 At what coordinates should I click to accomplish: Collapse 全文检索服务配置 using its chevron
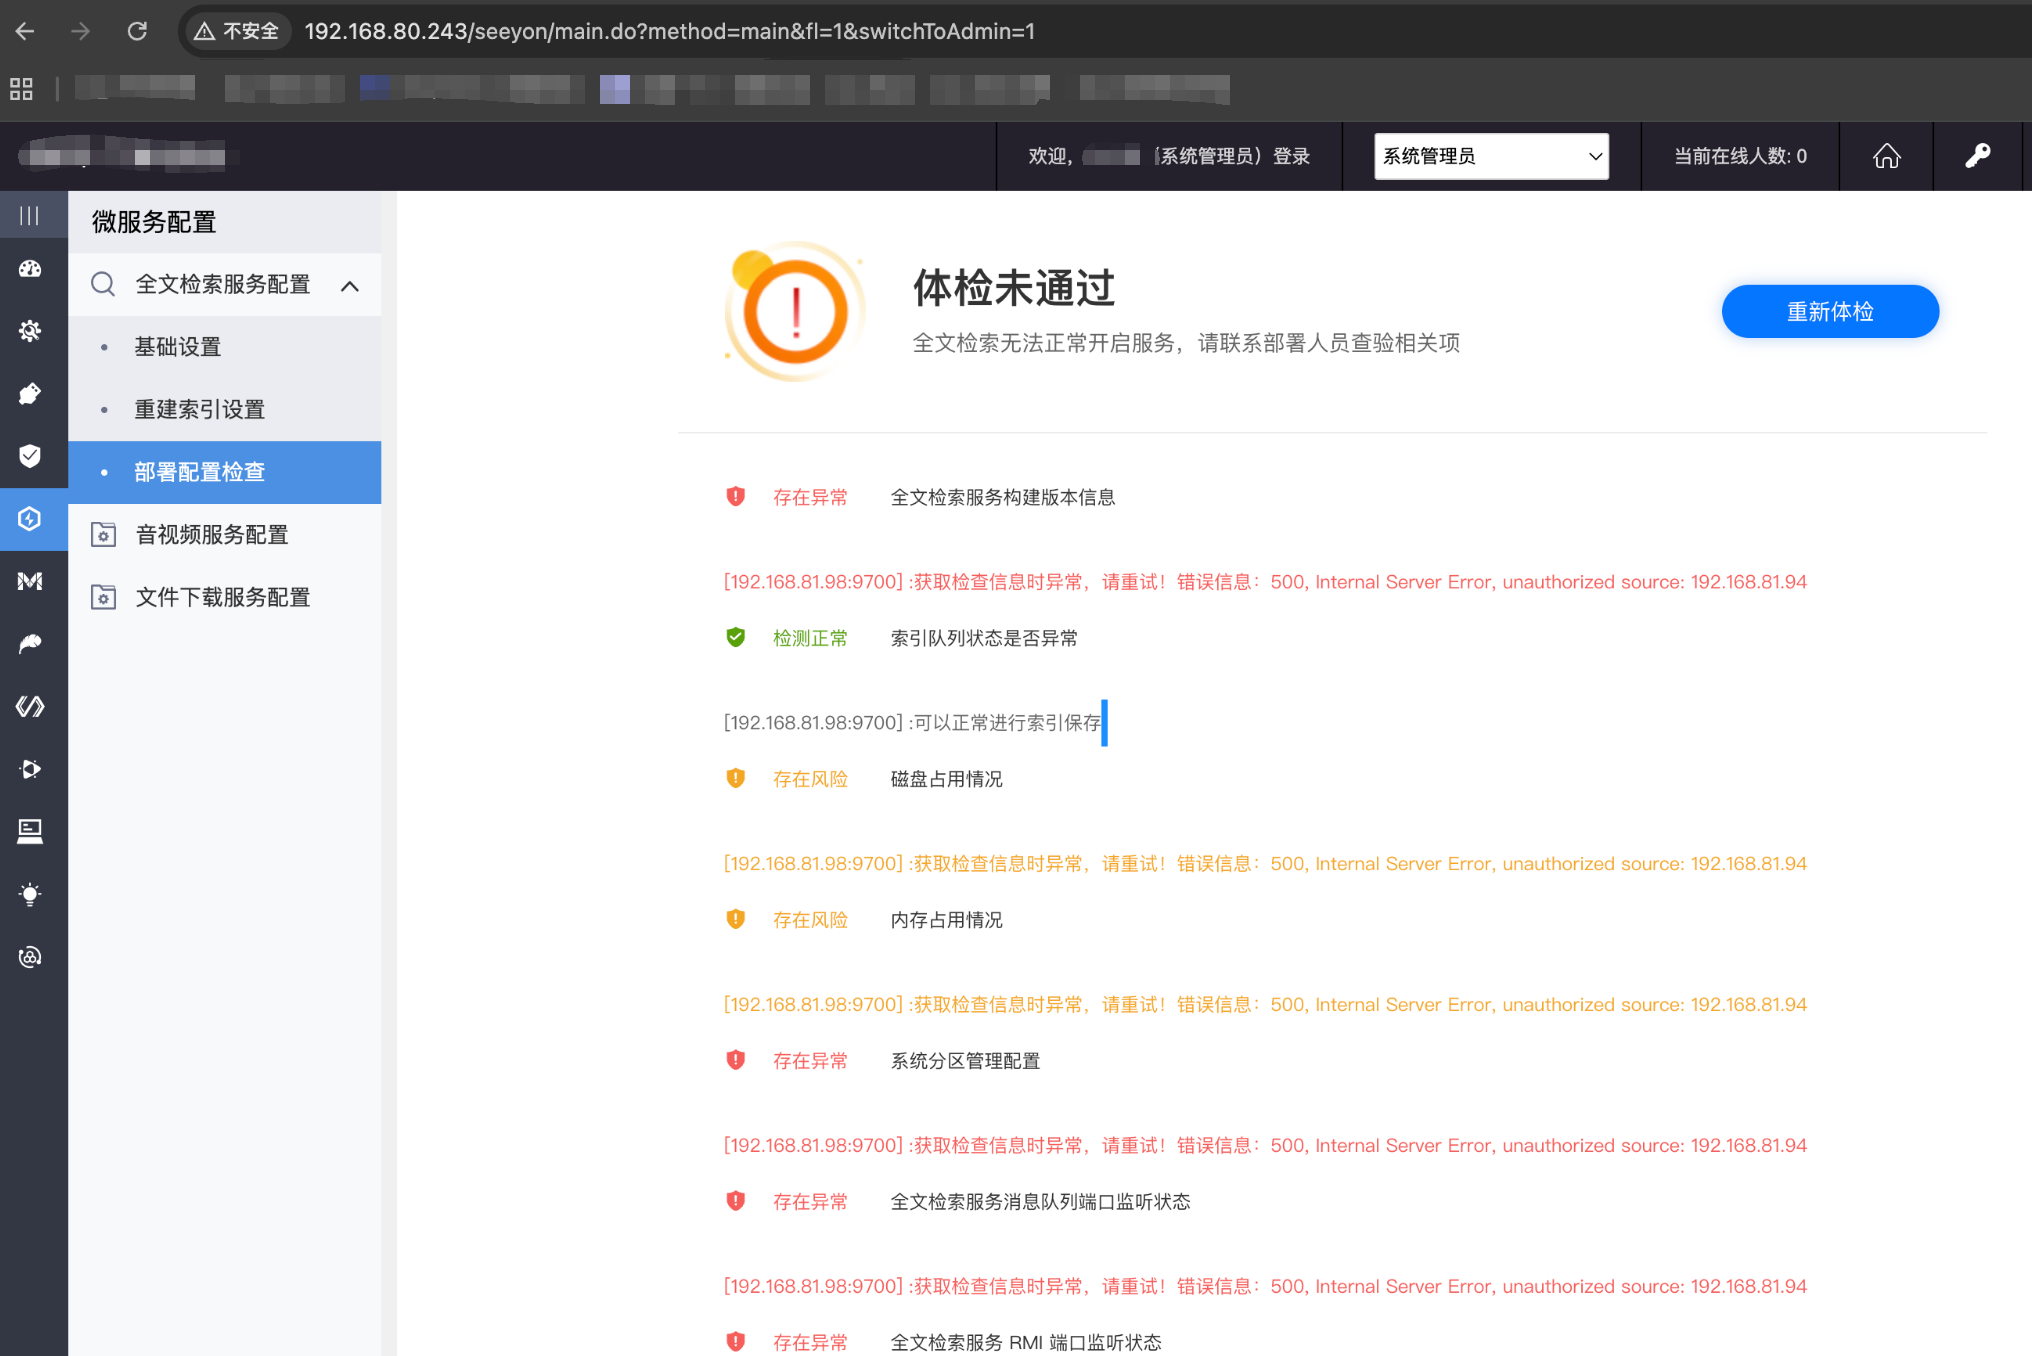(350, 286)
